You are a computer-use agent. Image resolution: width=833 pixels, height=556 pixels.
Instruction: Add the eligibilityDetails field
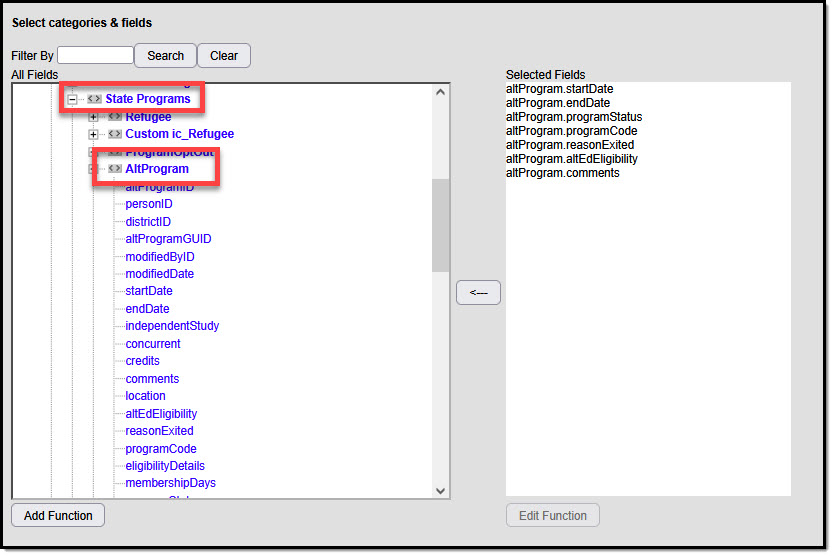pos(165,466)
